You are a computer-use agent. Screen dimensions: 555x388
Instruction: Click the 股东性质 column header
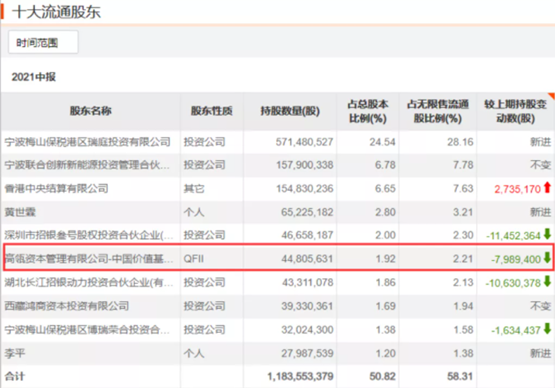(211, 111)
